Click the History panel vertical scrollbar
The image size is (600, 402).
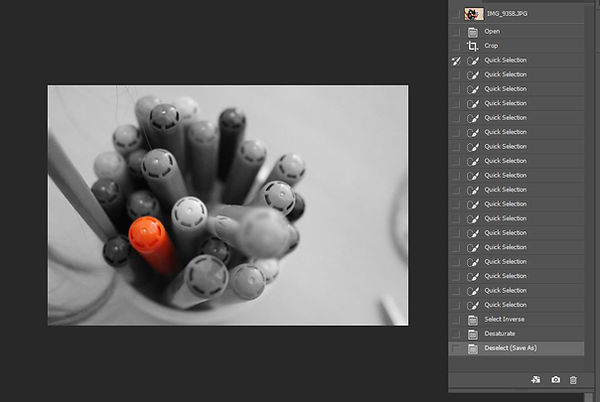tap(588, 195)
